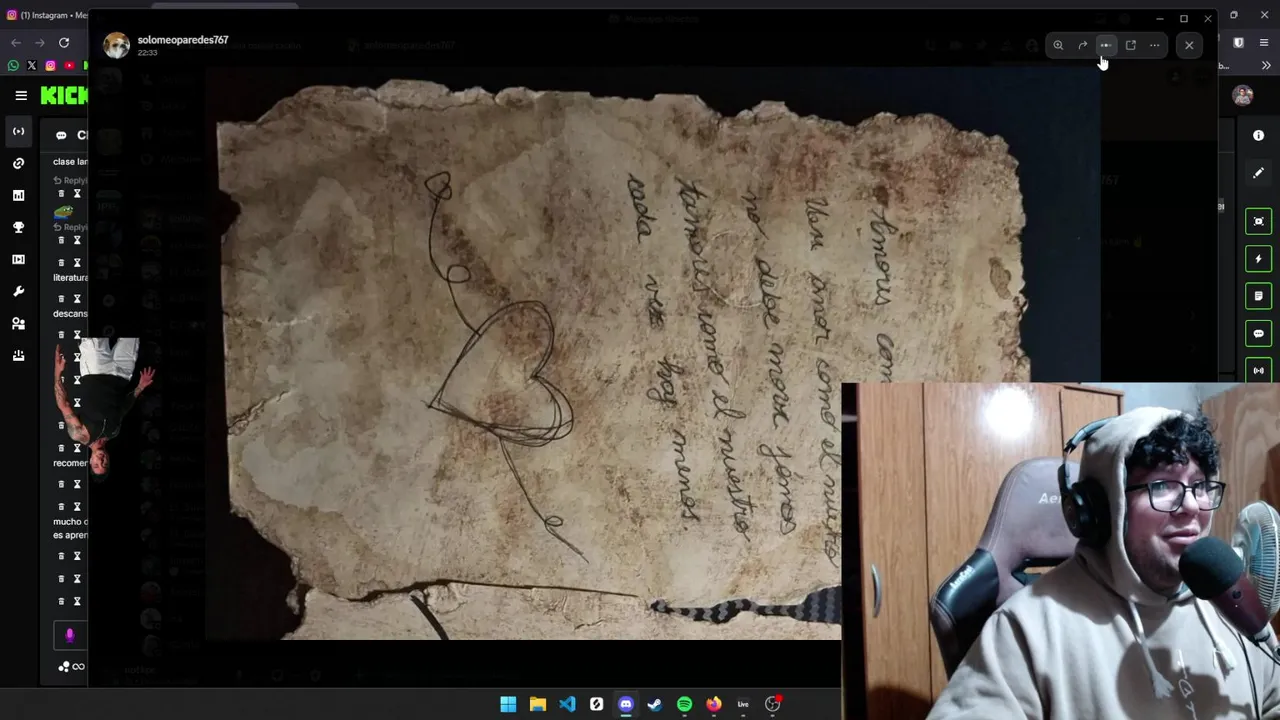This screenshot has height=720, width=1280.
Task: Open Steam from the taskbar
Action: pyautogui.click(x=655, y=704)
